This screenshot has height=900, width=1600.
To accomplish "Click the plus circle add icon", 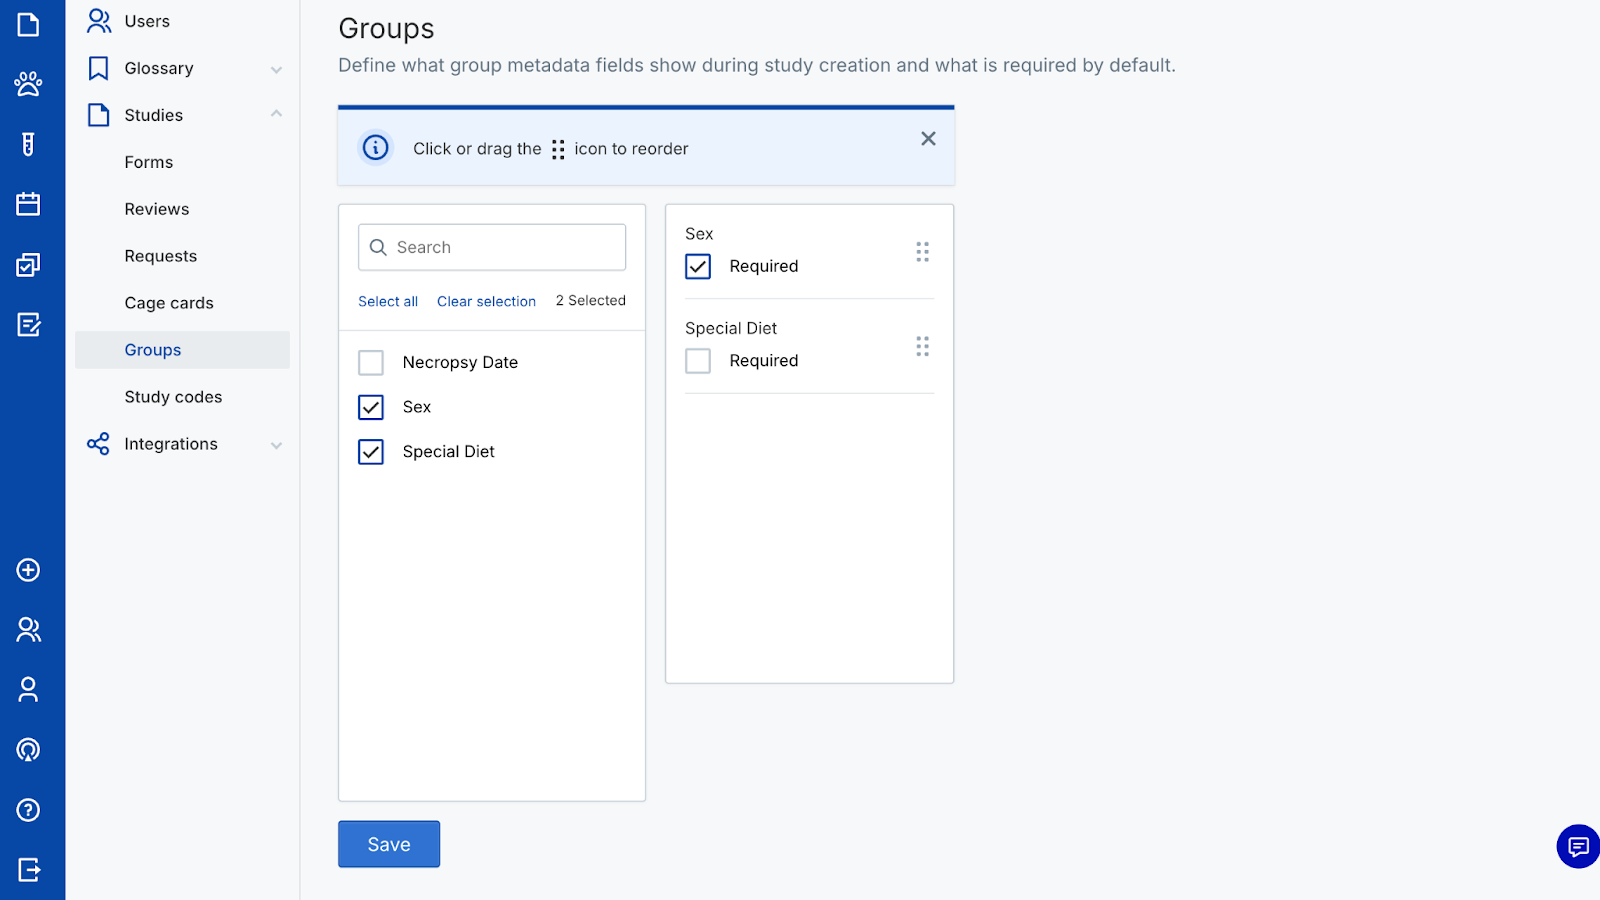I will pos(28,570).
